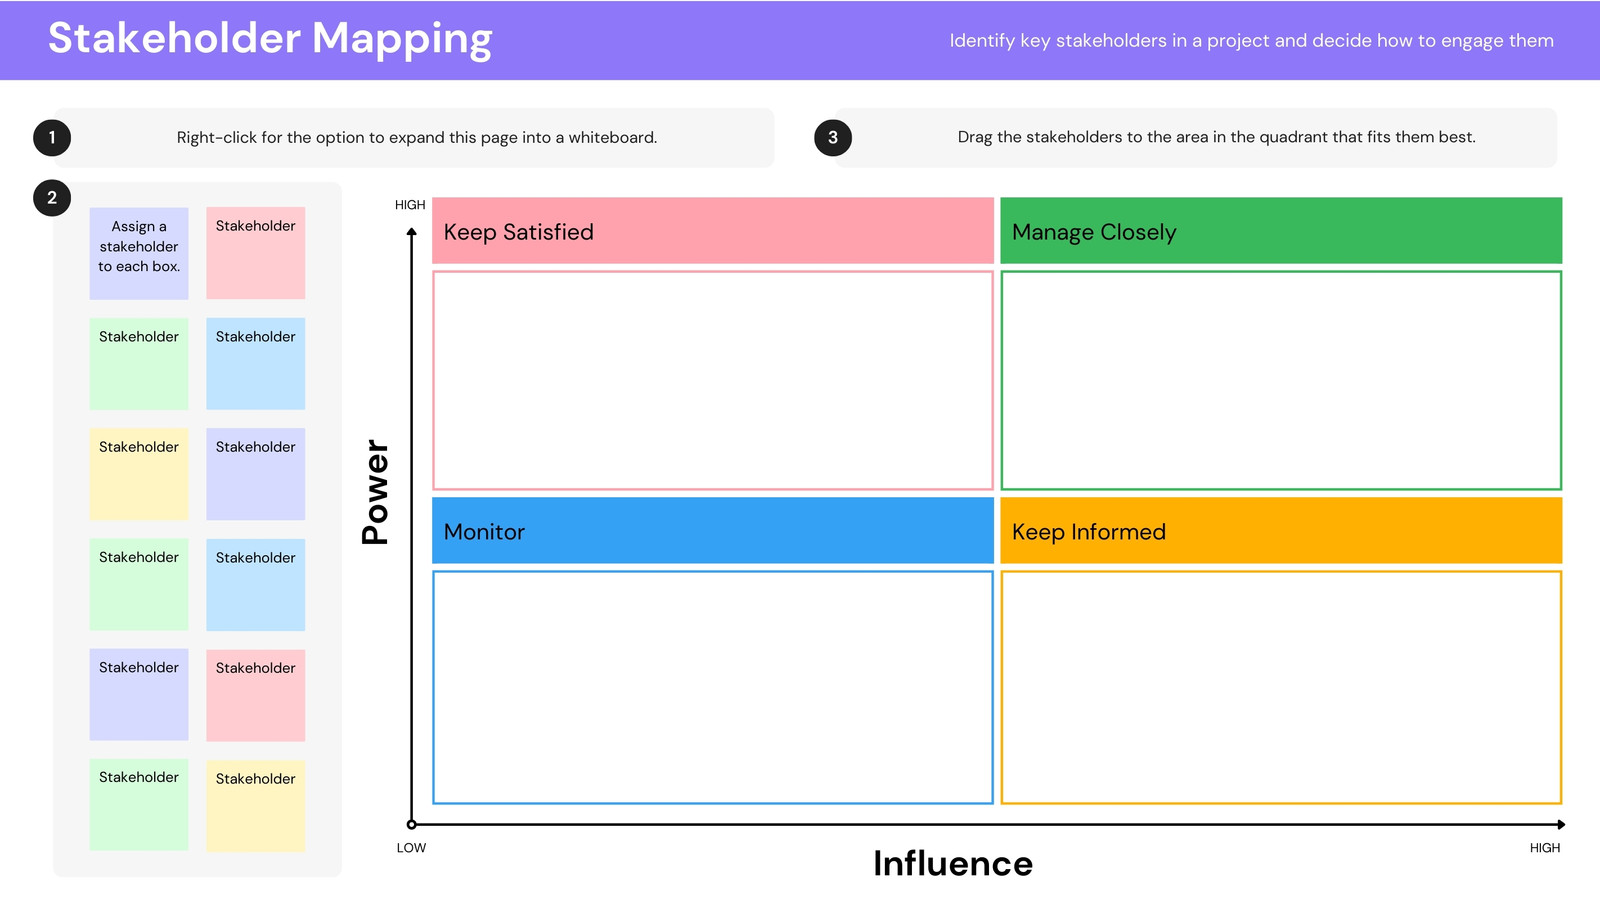Image resolution: width=1600 pixels, height=900 pixels.
Task: Select the pink Stakeholder note in top row
Action: (x=256, y=253)
